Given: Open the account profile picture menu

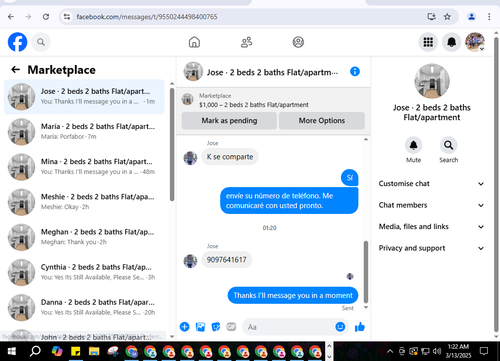Looking at the screenshot, I should pos(475,42).
